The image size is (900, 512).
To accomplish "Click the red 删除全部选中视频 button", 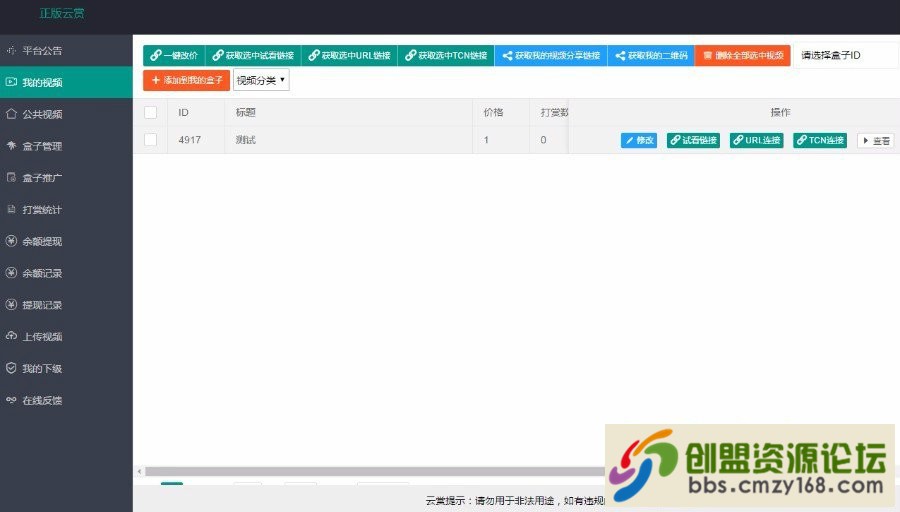I will [x=743, y=55].
